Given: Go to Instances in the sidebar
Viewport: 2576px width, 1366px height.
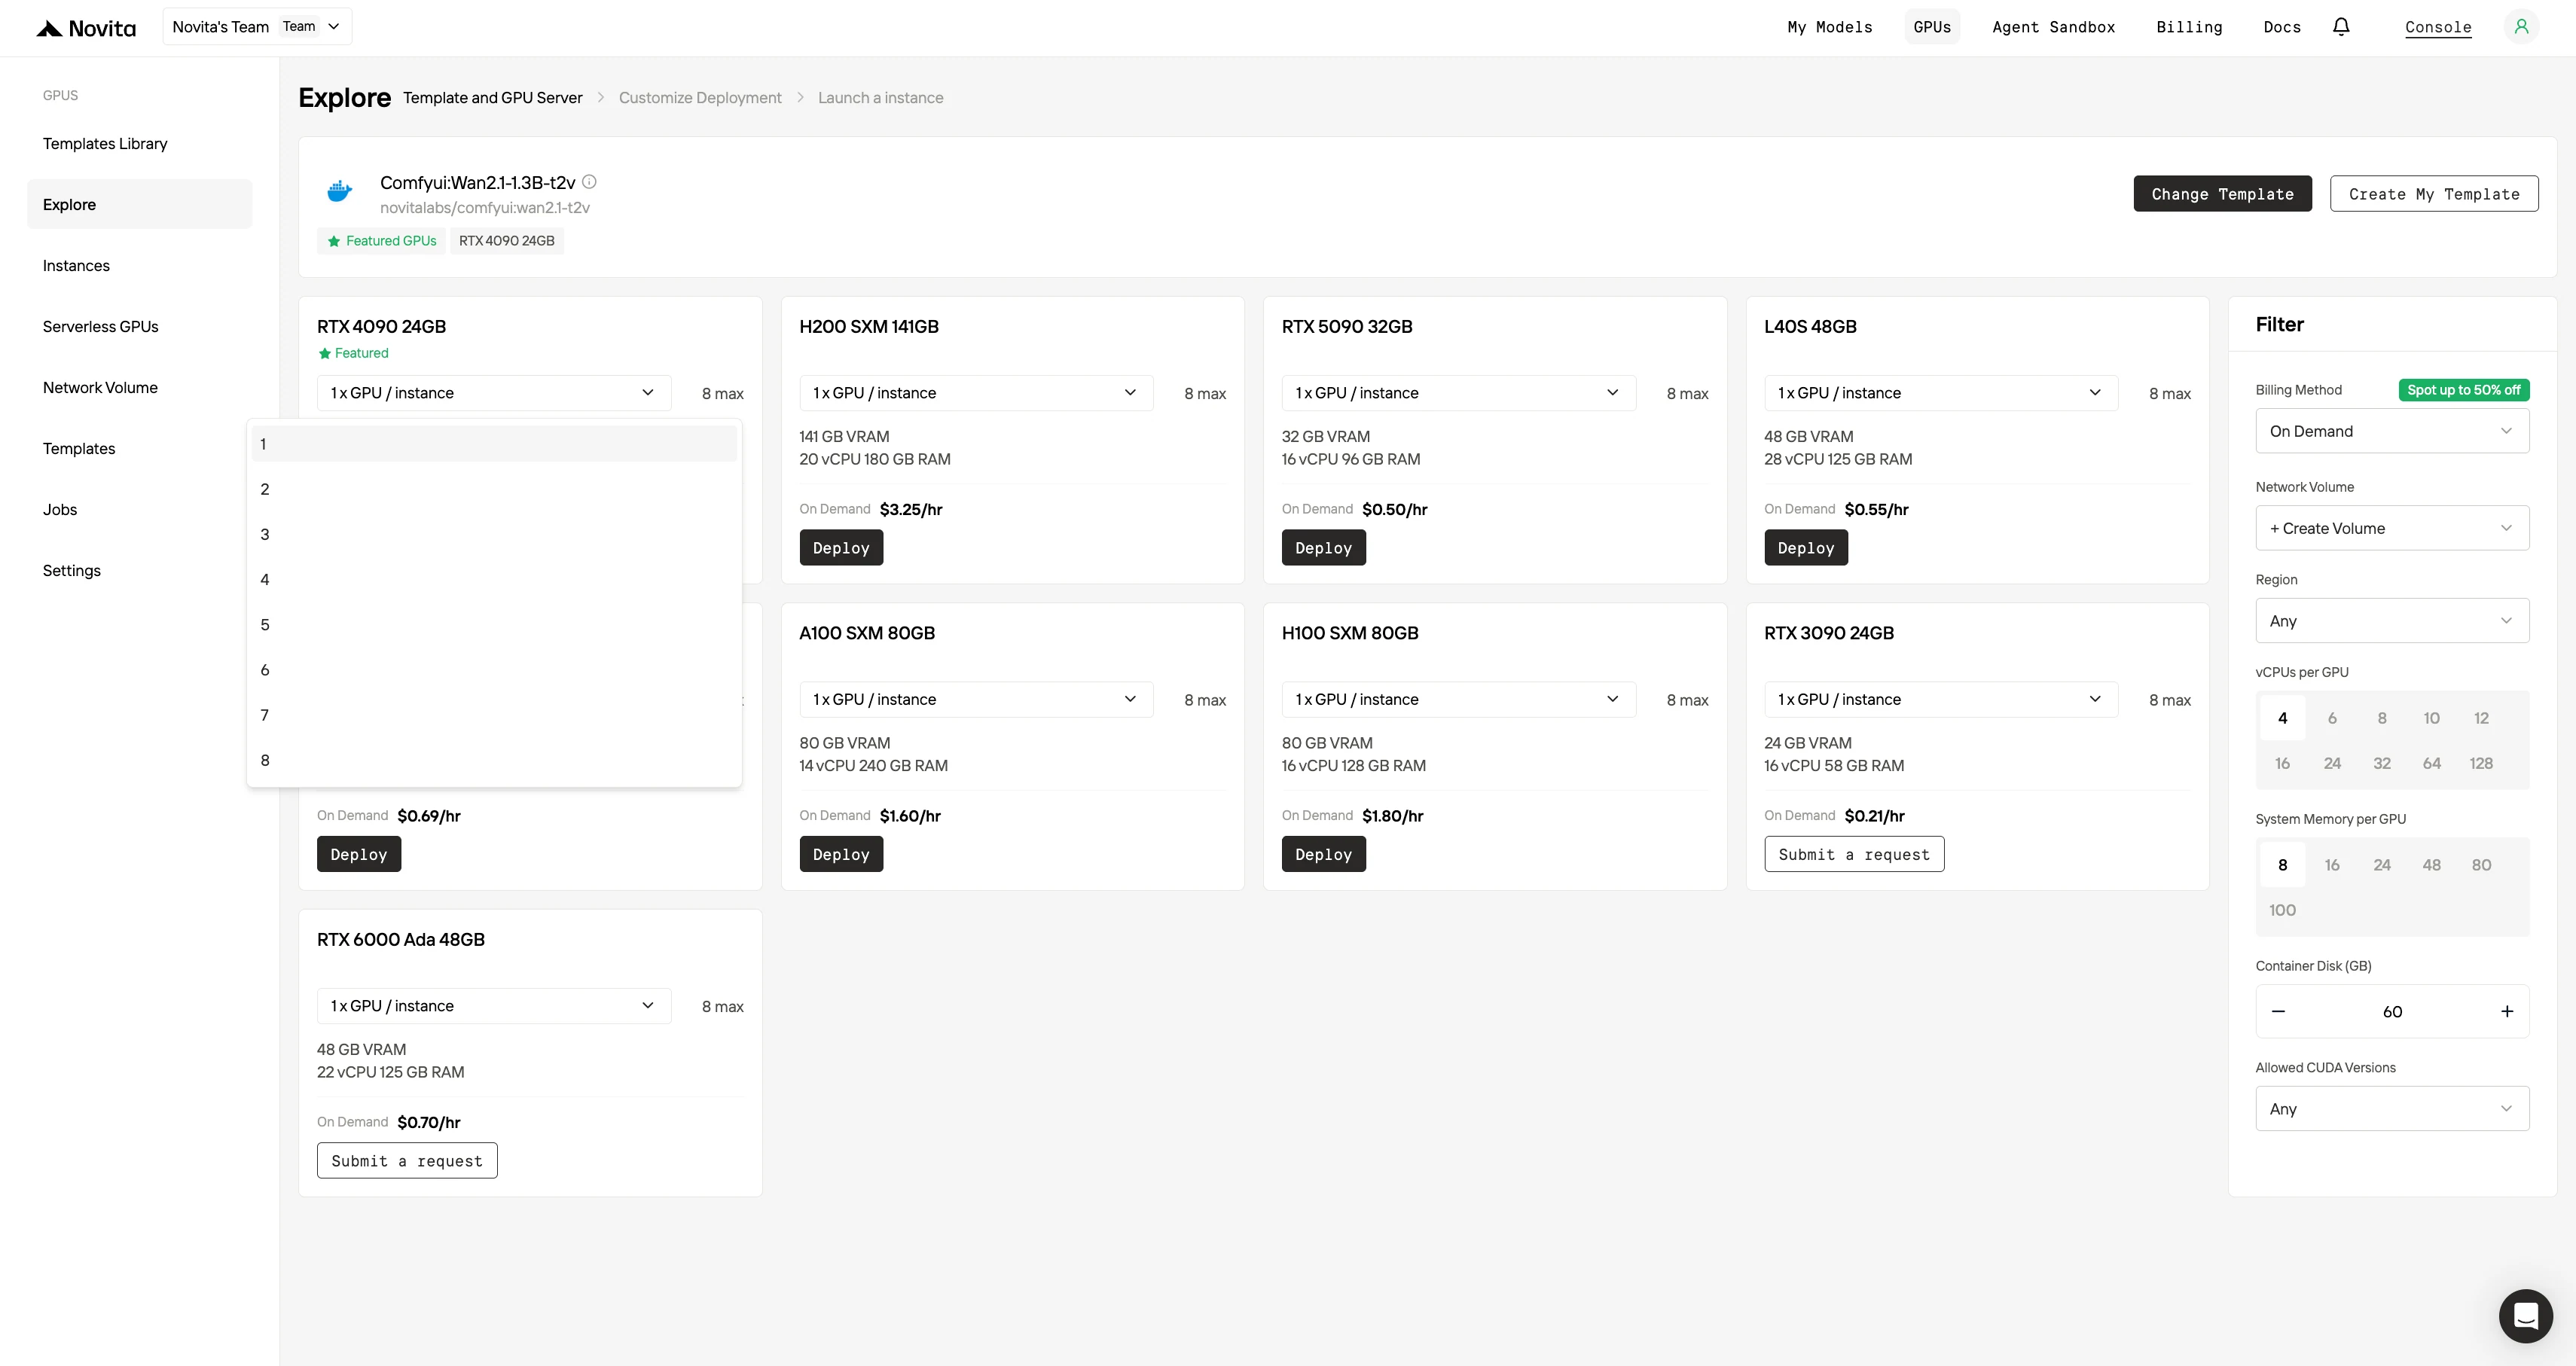Looking at the screenshot, I should pos(140,265).
